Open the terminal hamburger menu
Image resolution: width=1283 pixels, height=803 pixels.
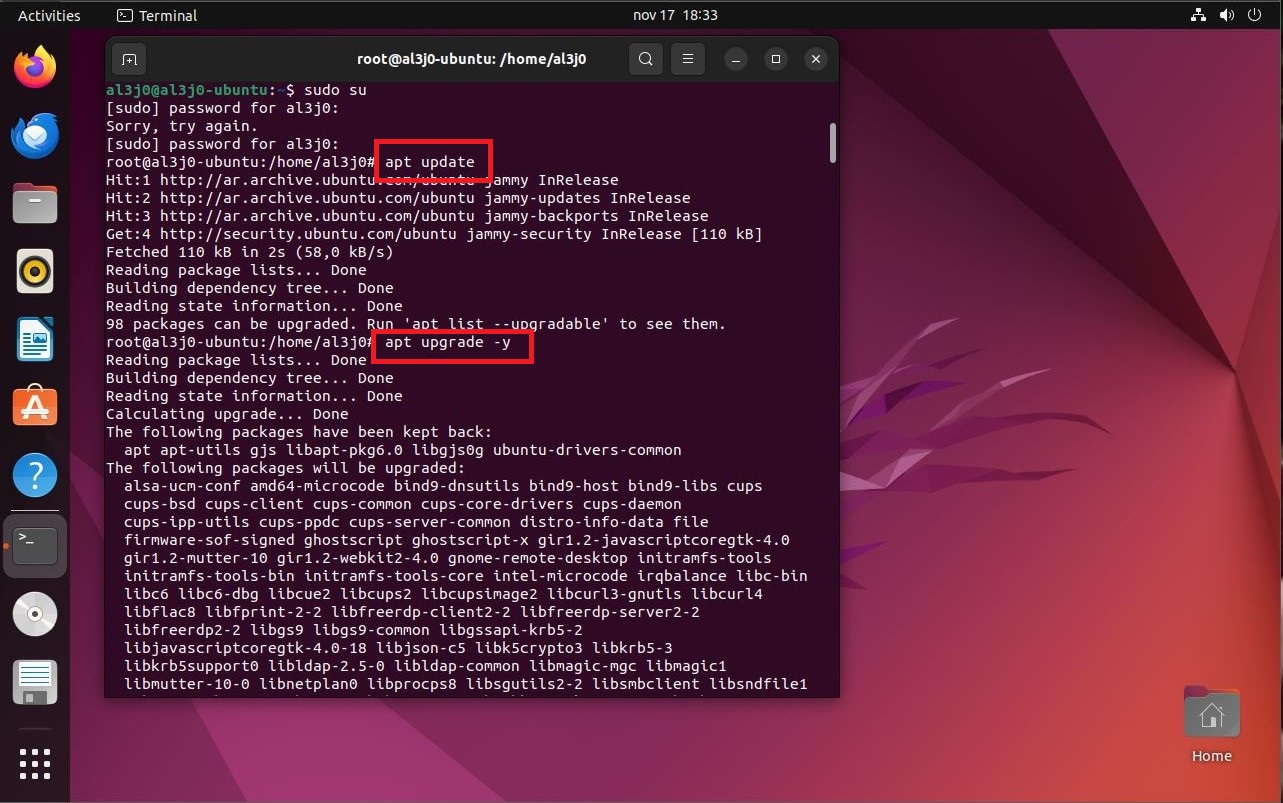[688, 59]
